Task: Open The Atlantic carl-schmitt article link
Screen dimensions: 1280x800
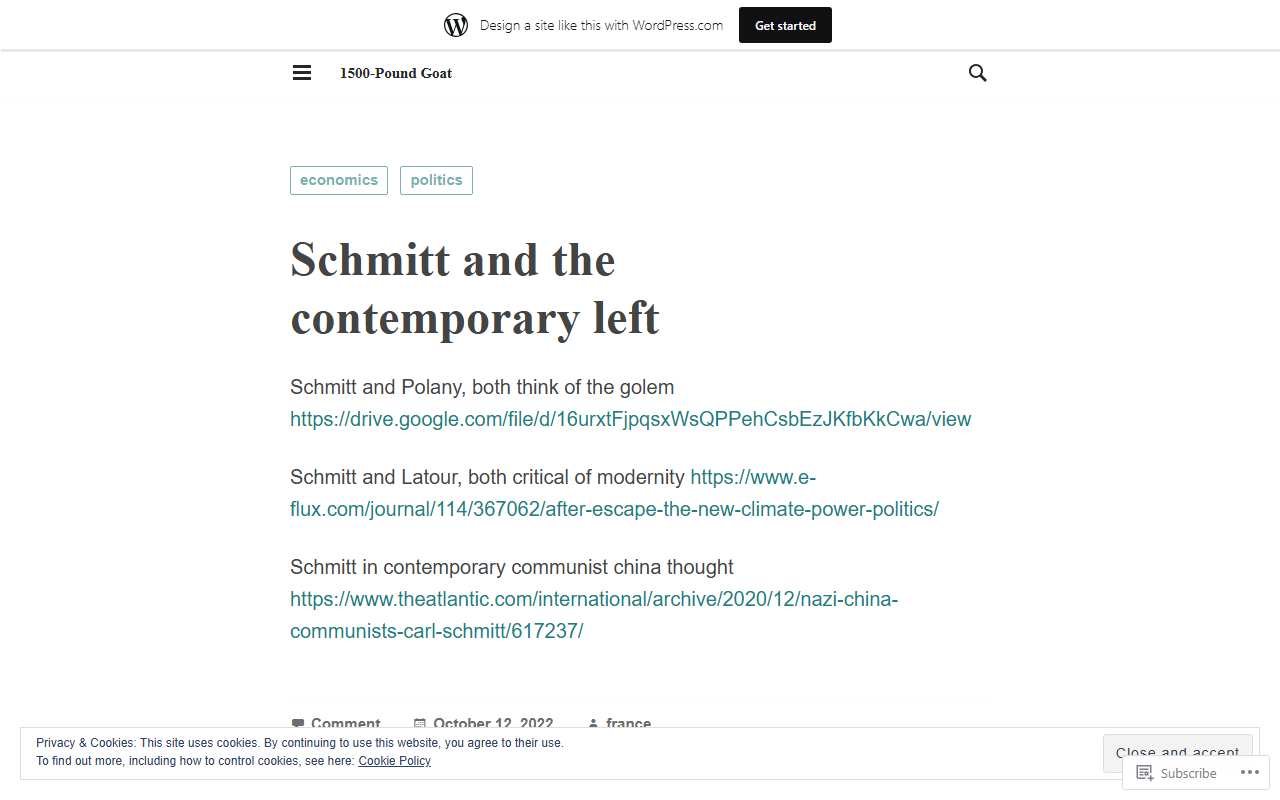Action: (x=594, y=615)
